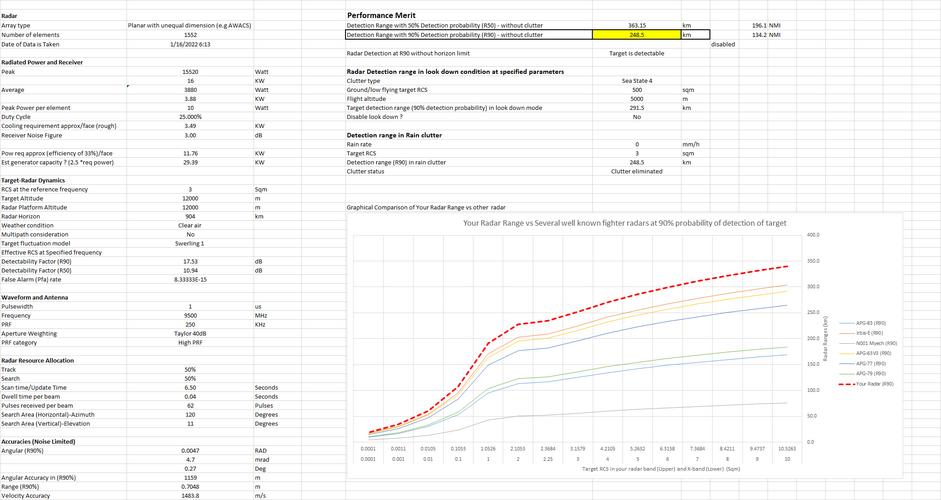This screenshot has height=500, width=941.
Task: Select the Peak power value 15520
Action: [x=190, y=71]
